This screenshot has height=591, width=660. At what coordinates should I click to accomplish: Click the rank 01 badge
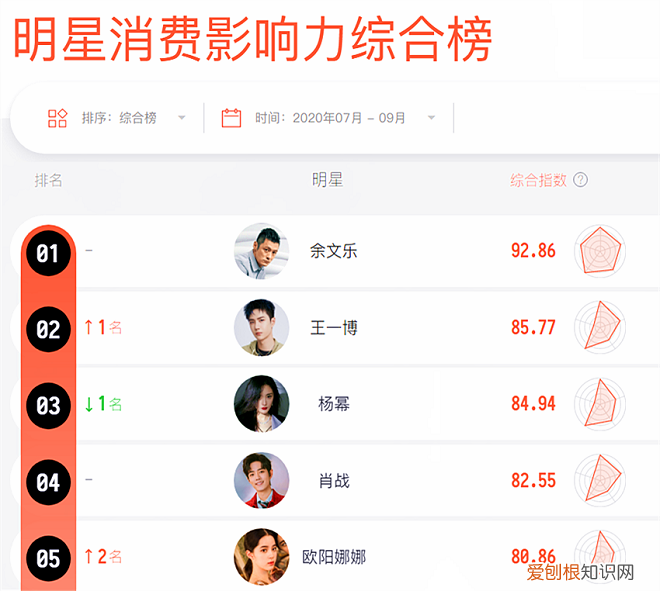(48, 253)
